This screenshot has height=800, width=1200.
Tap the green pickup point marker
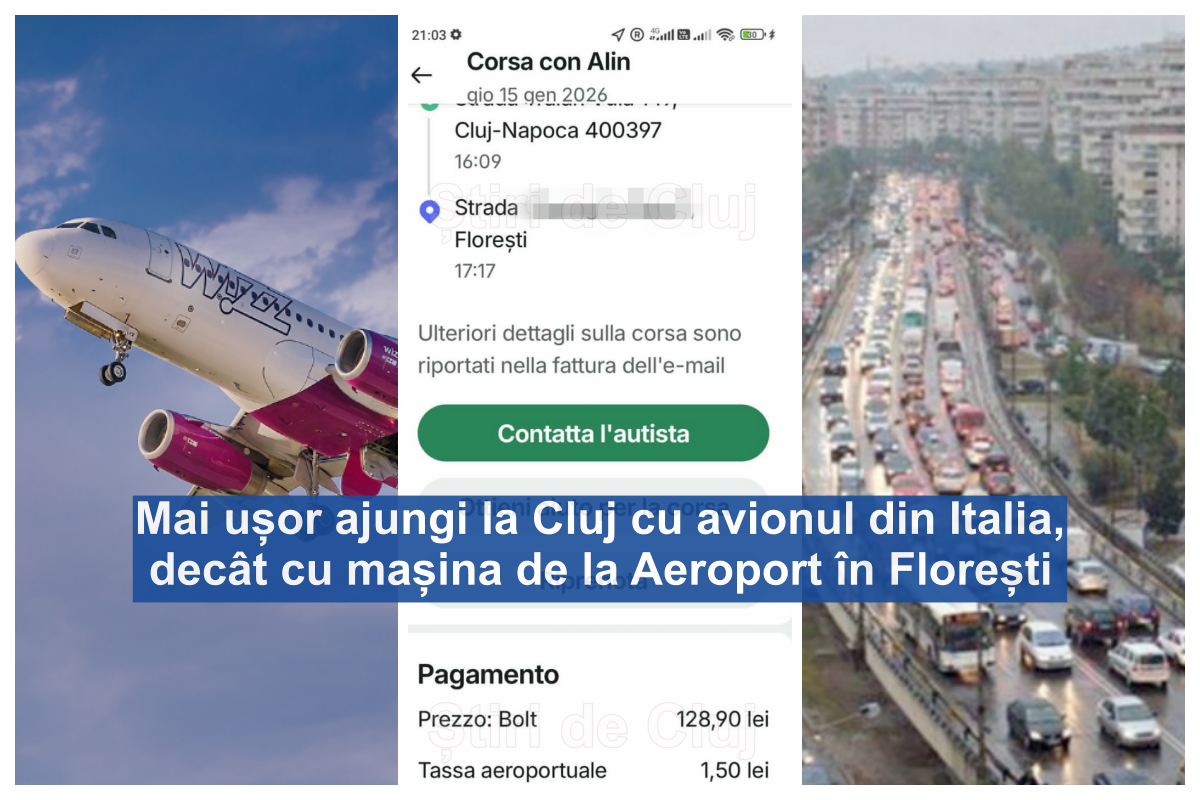point(430,102)
